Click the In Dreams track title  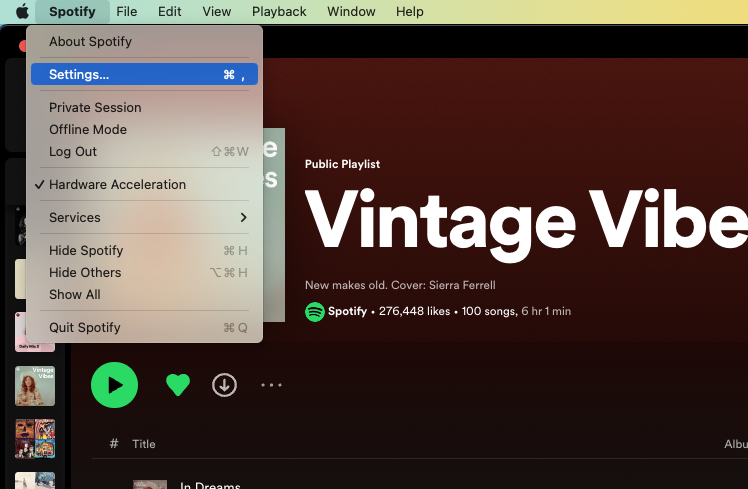pos(210,485)
